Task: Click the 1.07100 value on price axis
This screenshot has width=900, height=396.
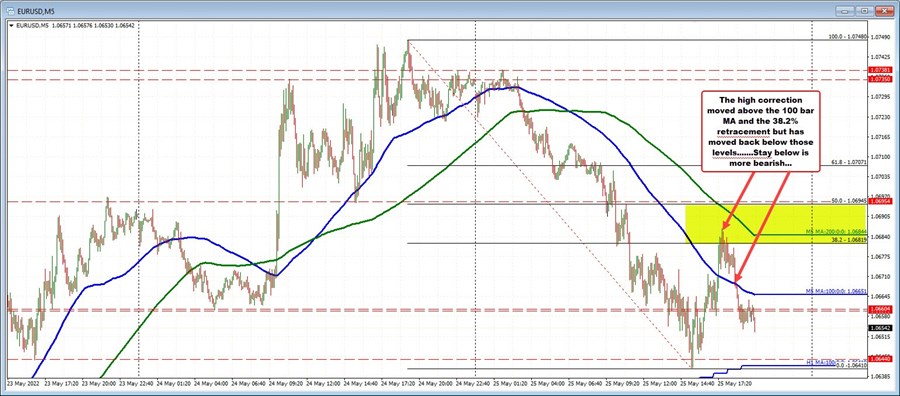Action: (x=881, y=157)
